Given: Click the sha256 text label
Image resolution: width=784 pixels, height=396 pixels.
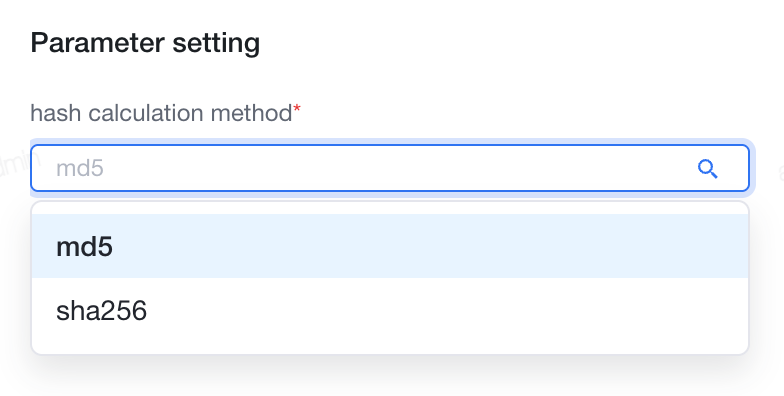Looking at the screenshot, I should click(102, 310).
